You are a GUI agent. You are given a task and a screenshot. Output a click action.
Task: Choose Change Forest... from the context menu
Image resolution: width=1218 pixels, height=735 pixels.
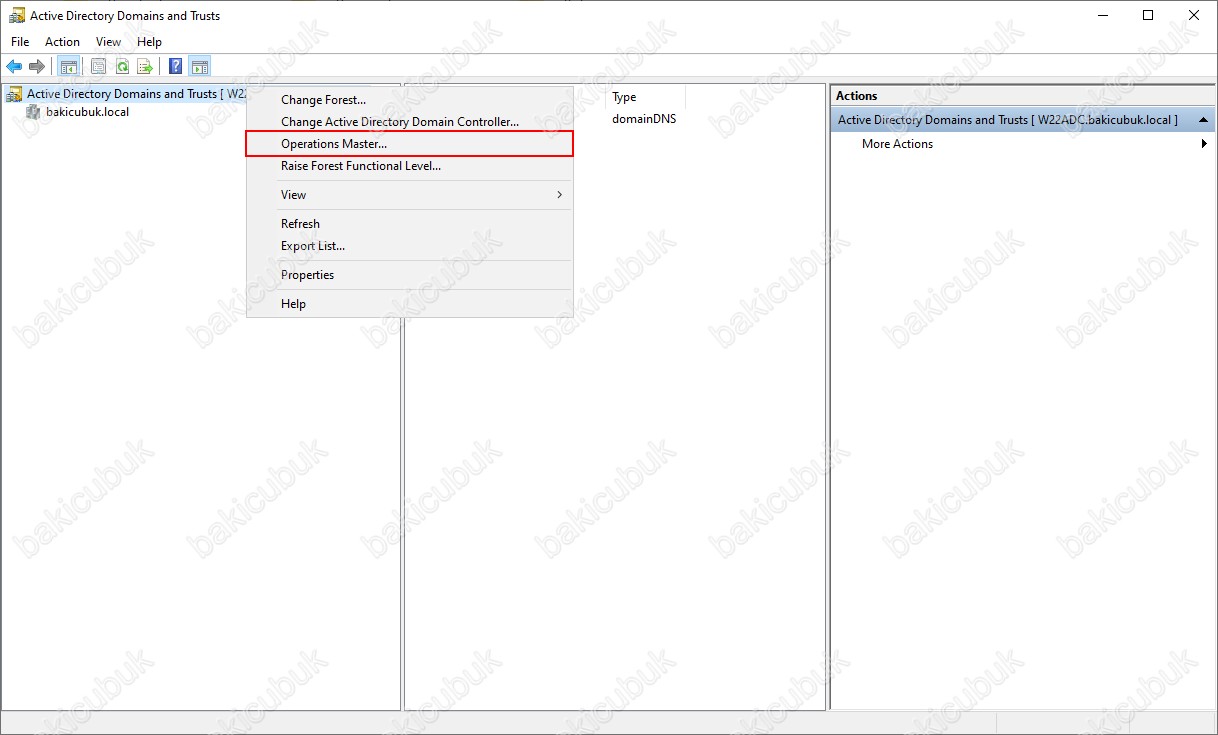click(410, 100)
